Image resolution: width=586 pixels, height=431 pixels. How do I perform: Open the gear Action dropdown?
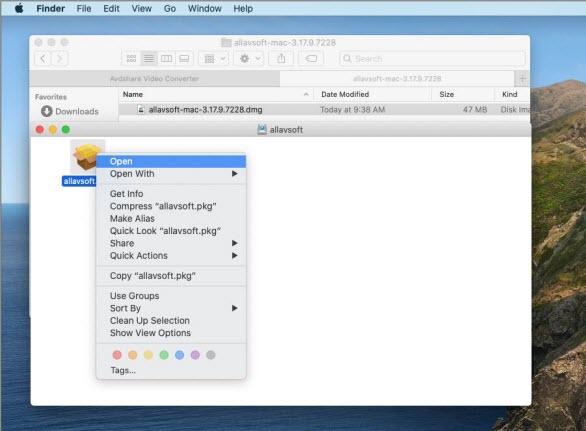(249, 59)
